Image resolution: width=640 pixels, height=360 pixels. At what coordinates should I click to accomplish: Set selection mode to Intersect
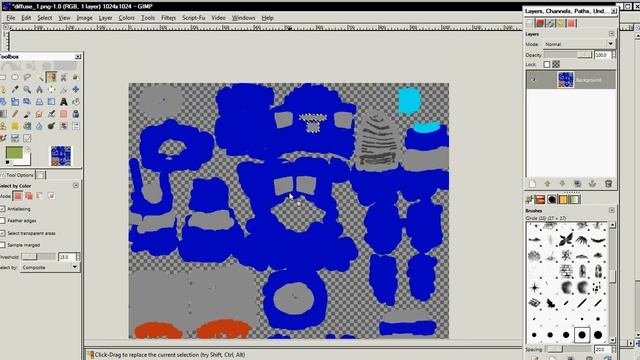click(x=51, y=196)
